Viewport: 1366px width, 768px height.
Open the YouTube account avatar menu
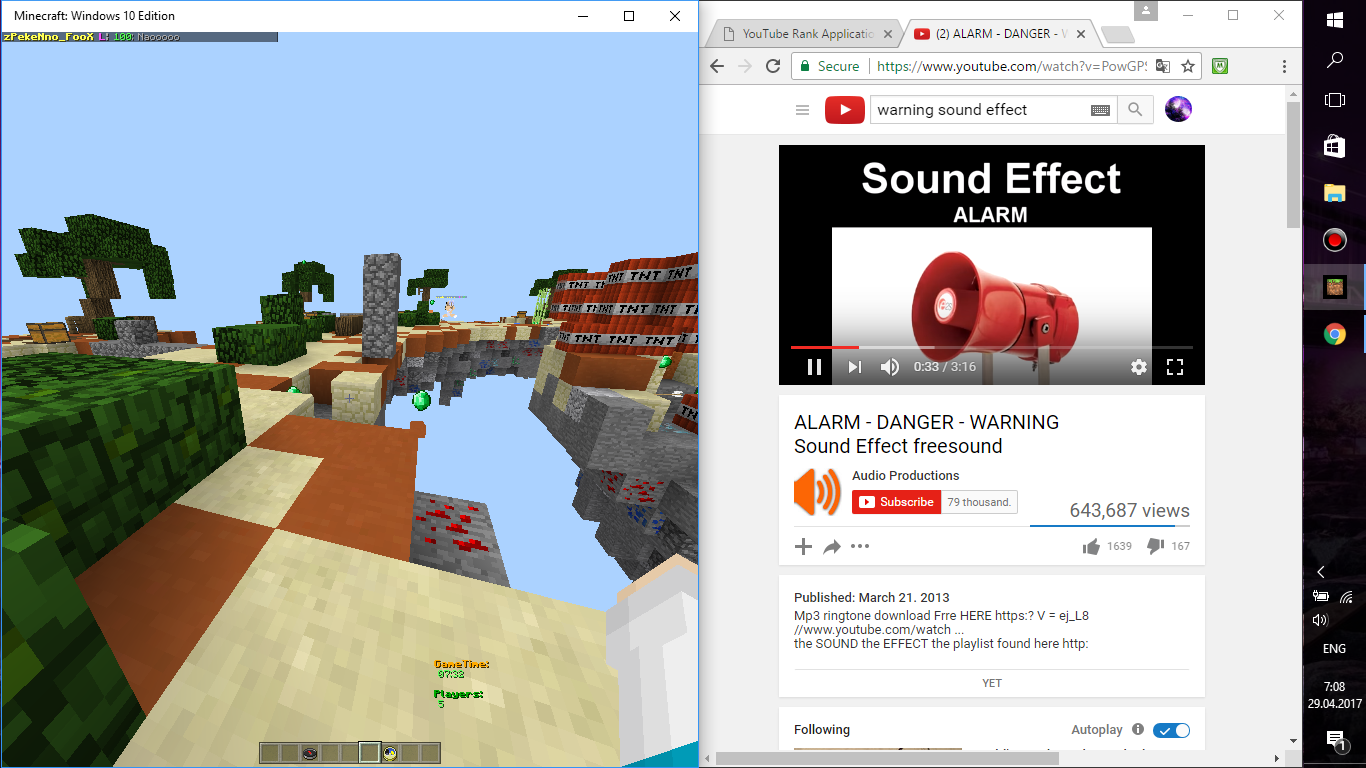point(1179,110)
